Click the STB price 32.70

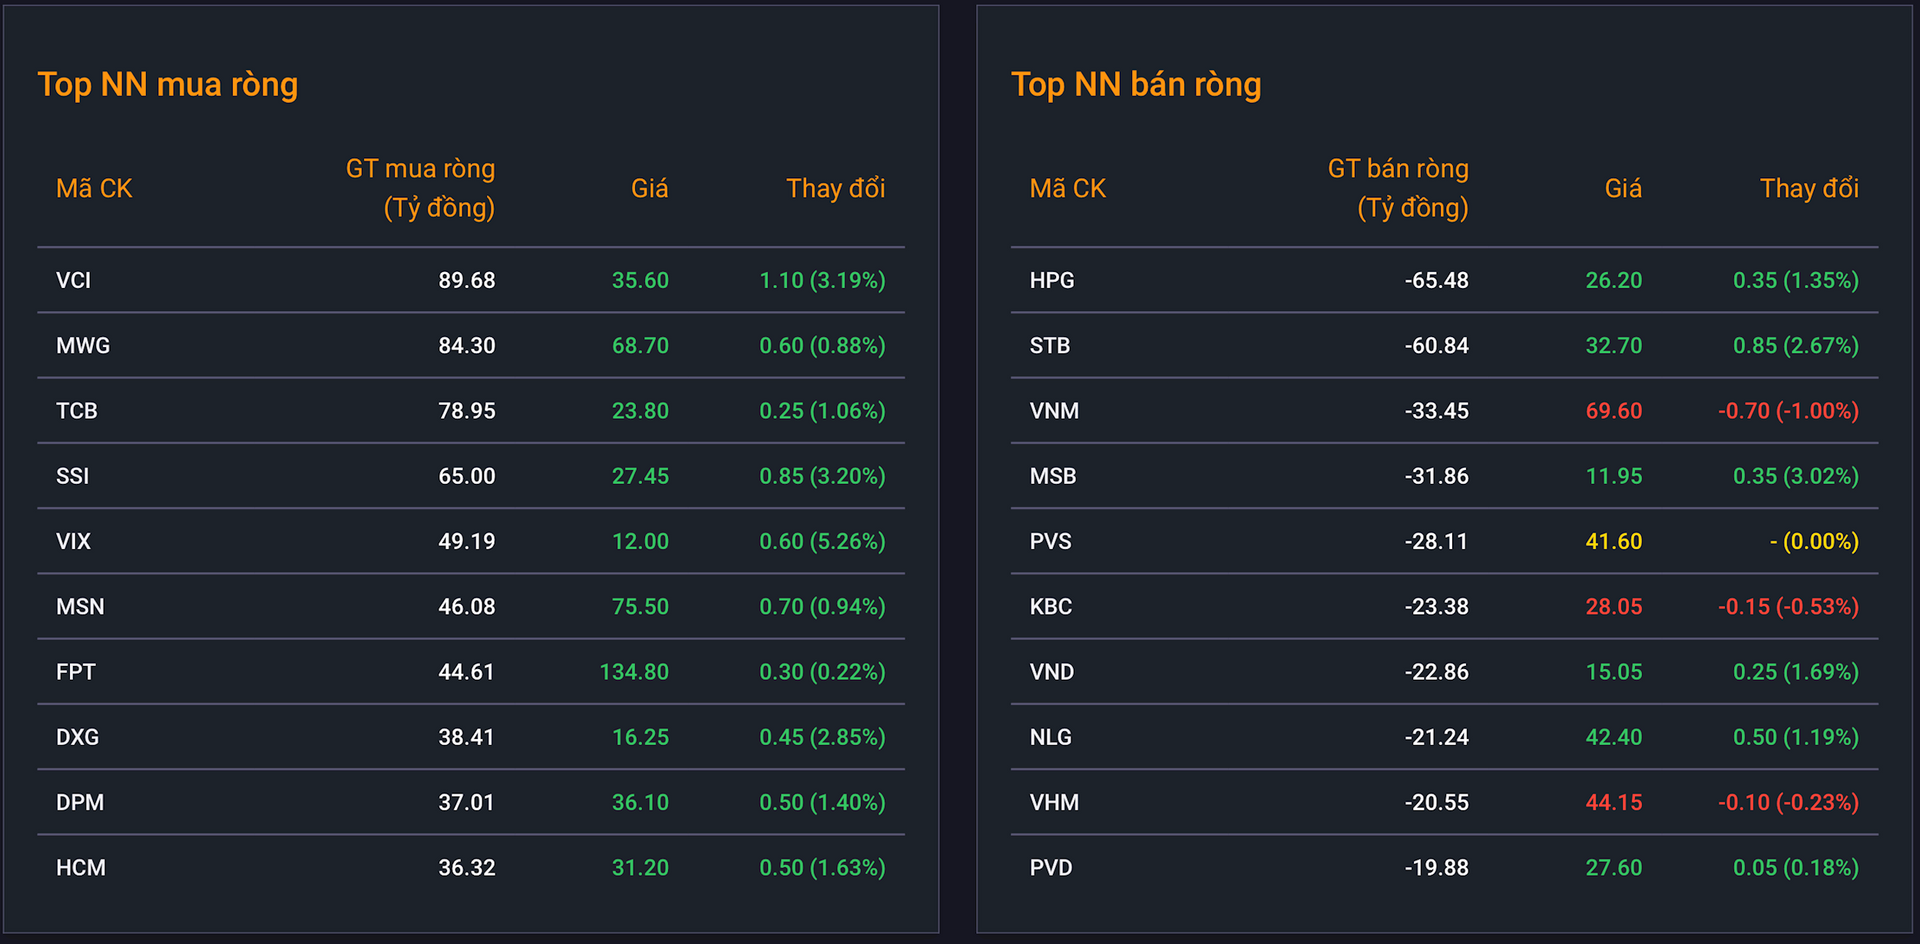pos(1614,345)
